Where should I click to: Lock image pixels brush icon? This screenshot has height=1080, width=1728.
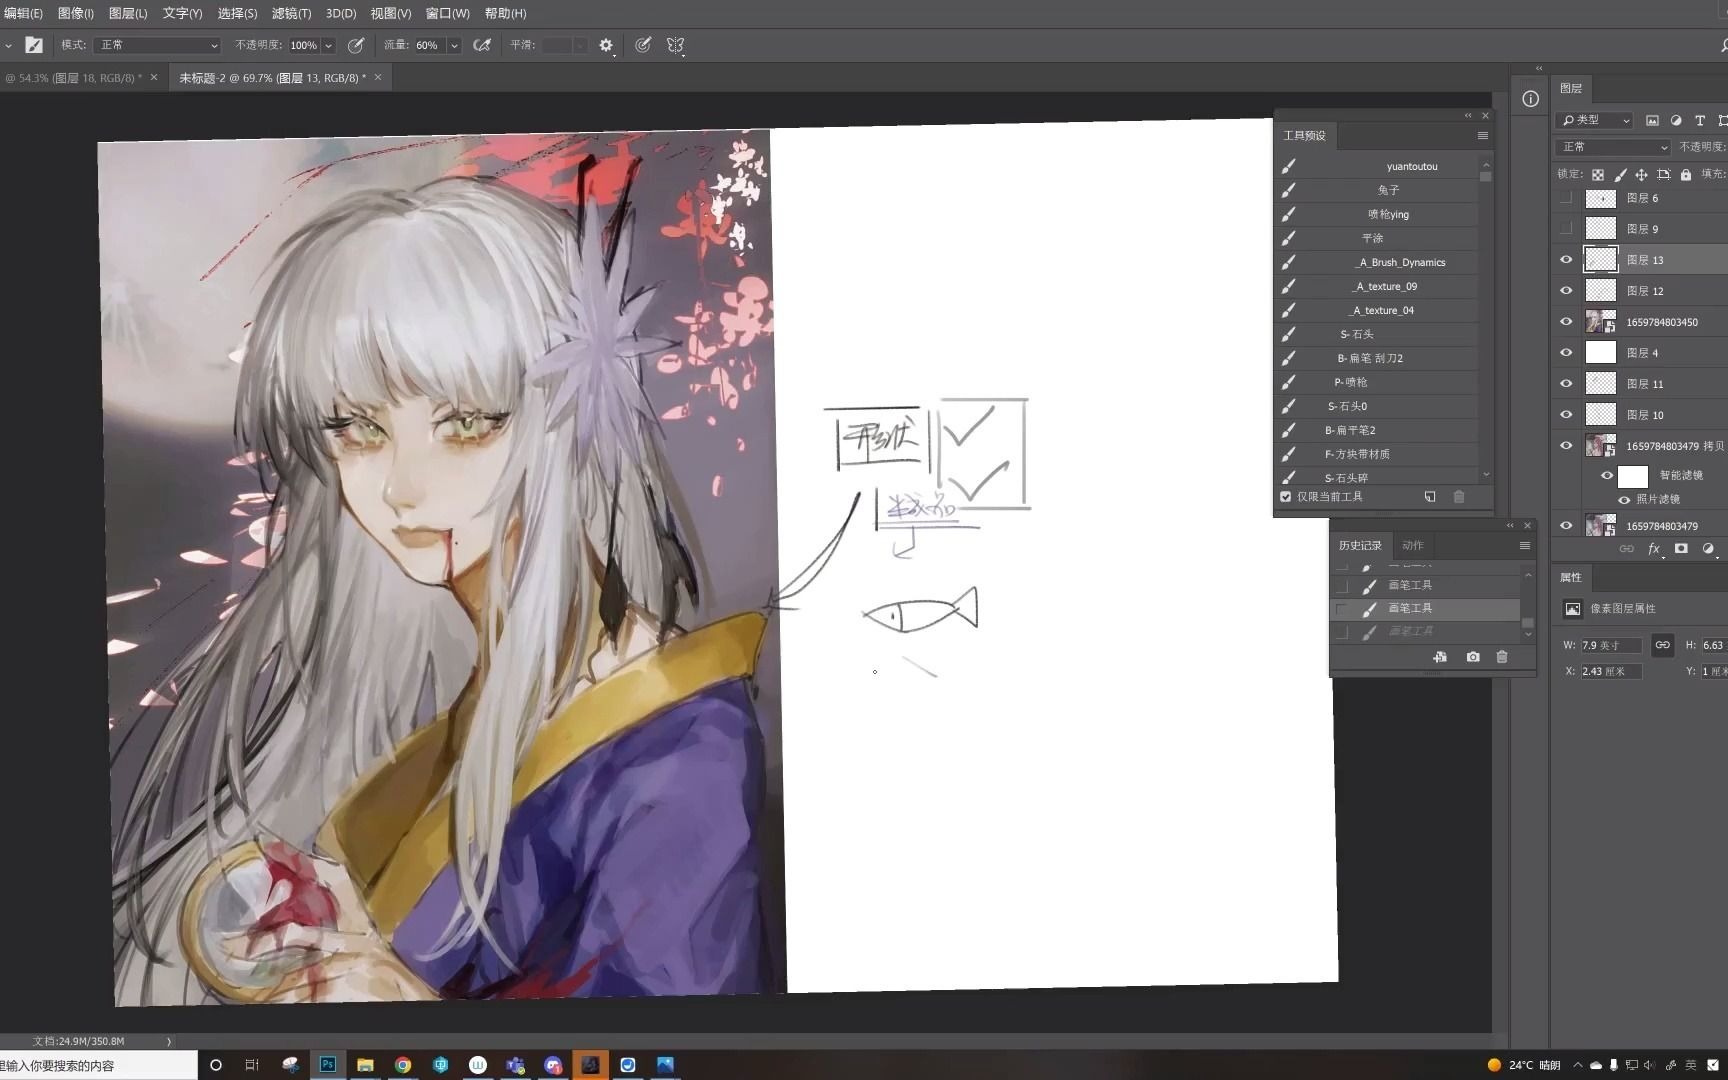[x=1620, y=174]
